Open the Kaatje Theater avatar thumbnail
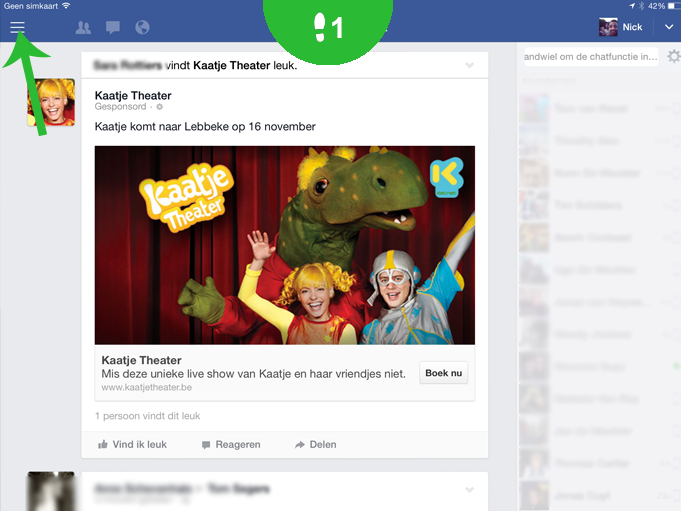 [51, 102]
